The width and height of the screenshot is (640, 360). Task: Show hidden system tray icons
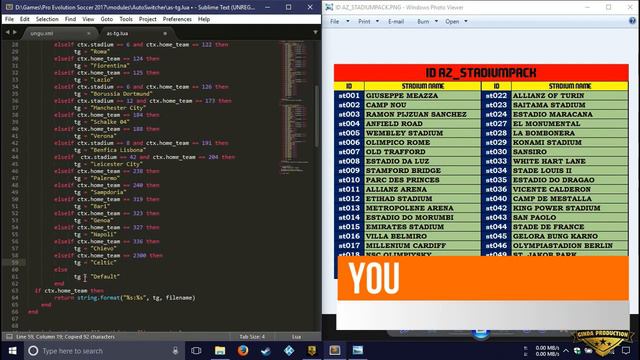coord(566,351)
